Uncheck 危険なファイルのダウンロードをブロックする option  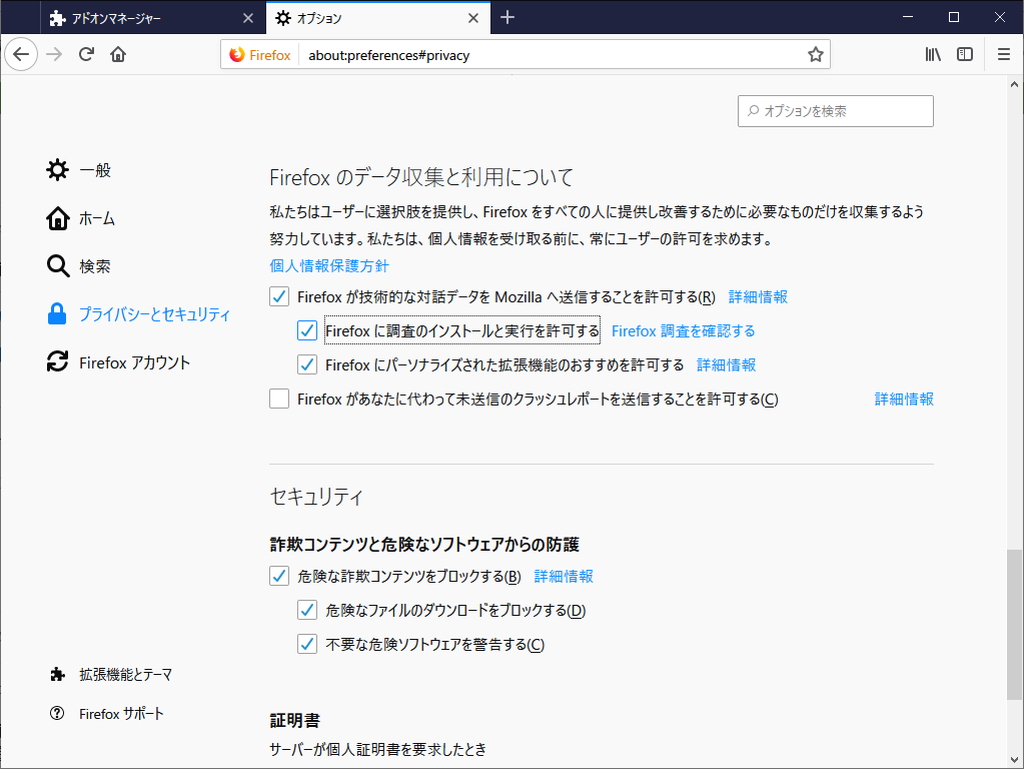coord(307,610)
